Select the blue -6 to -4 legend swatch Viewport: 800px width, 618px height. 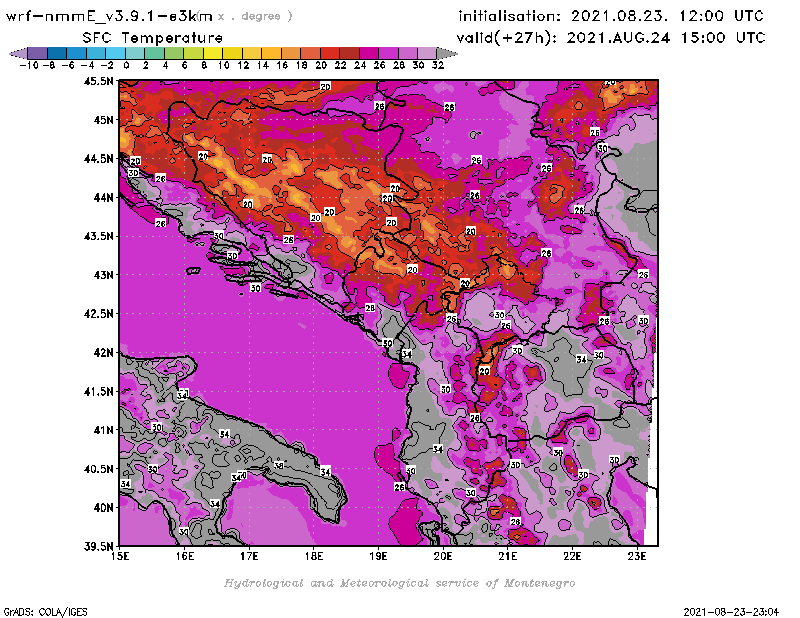pyautogui.click(x=77, y=53)
